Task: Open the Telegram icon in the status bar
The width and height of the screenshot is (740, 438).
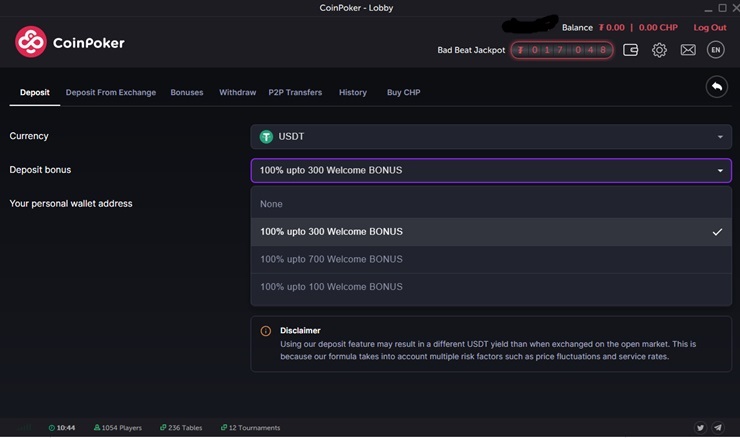Action: pos(718,428)
